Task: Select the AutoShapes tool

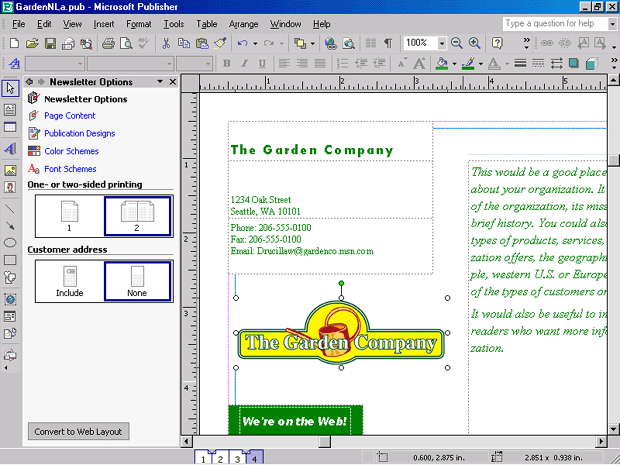Action: [x=10, y=278]
